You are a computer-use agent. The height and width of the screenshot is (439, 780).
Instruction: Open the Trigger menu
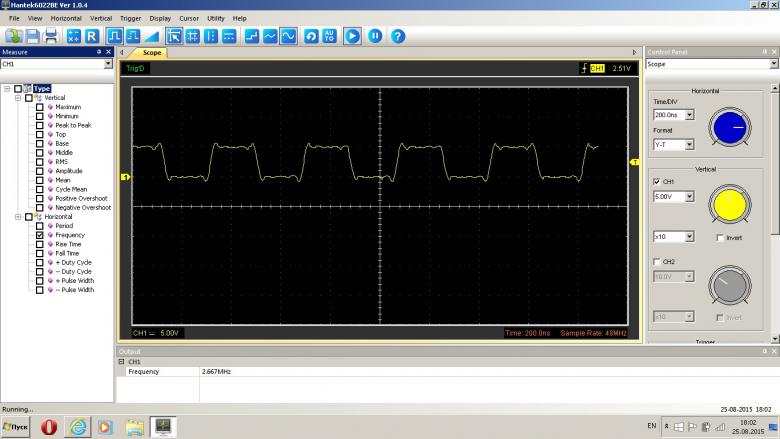tap(130, 18)
